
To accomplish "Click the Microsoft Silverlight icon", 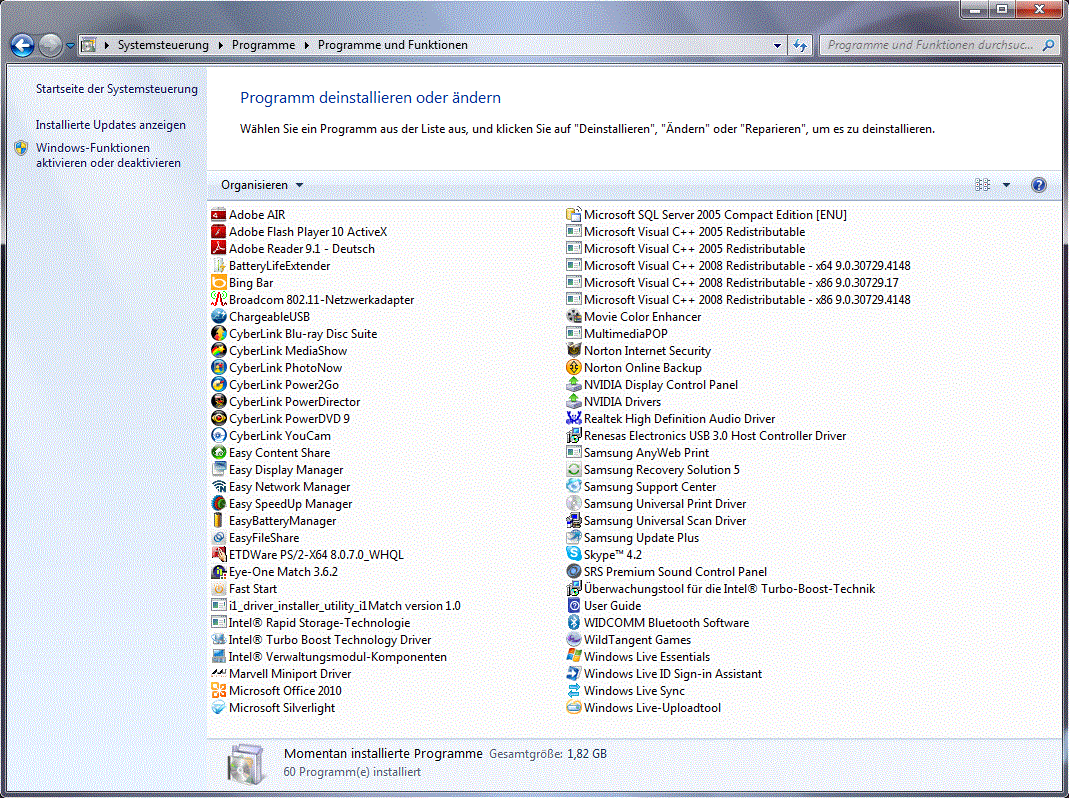I will click(219, 708).
